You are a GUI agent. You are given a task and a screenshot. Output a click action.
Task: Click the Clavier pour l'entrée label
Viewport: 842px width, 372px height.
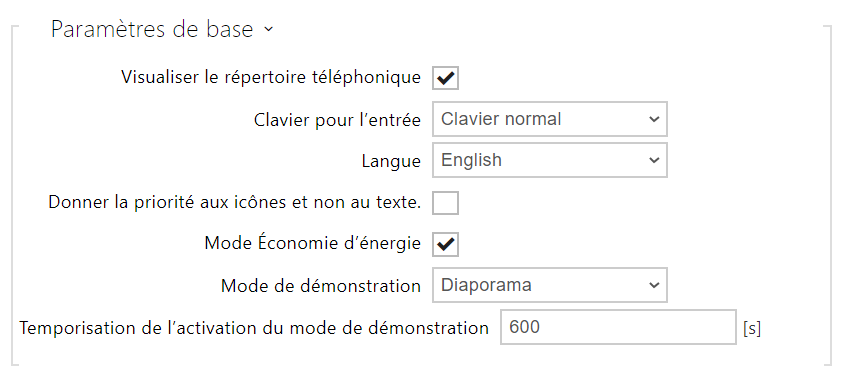pos(337,120)
